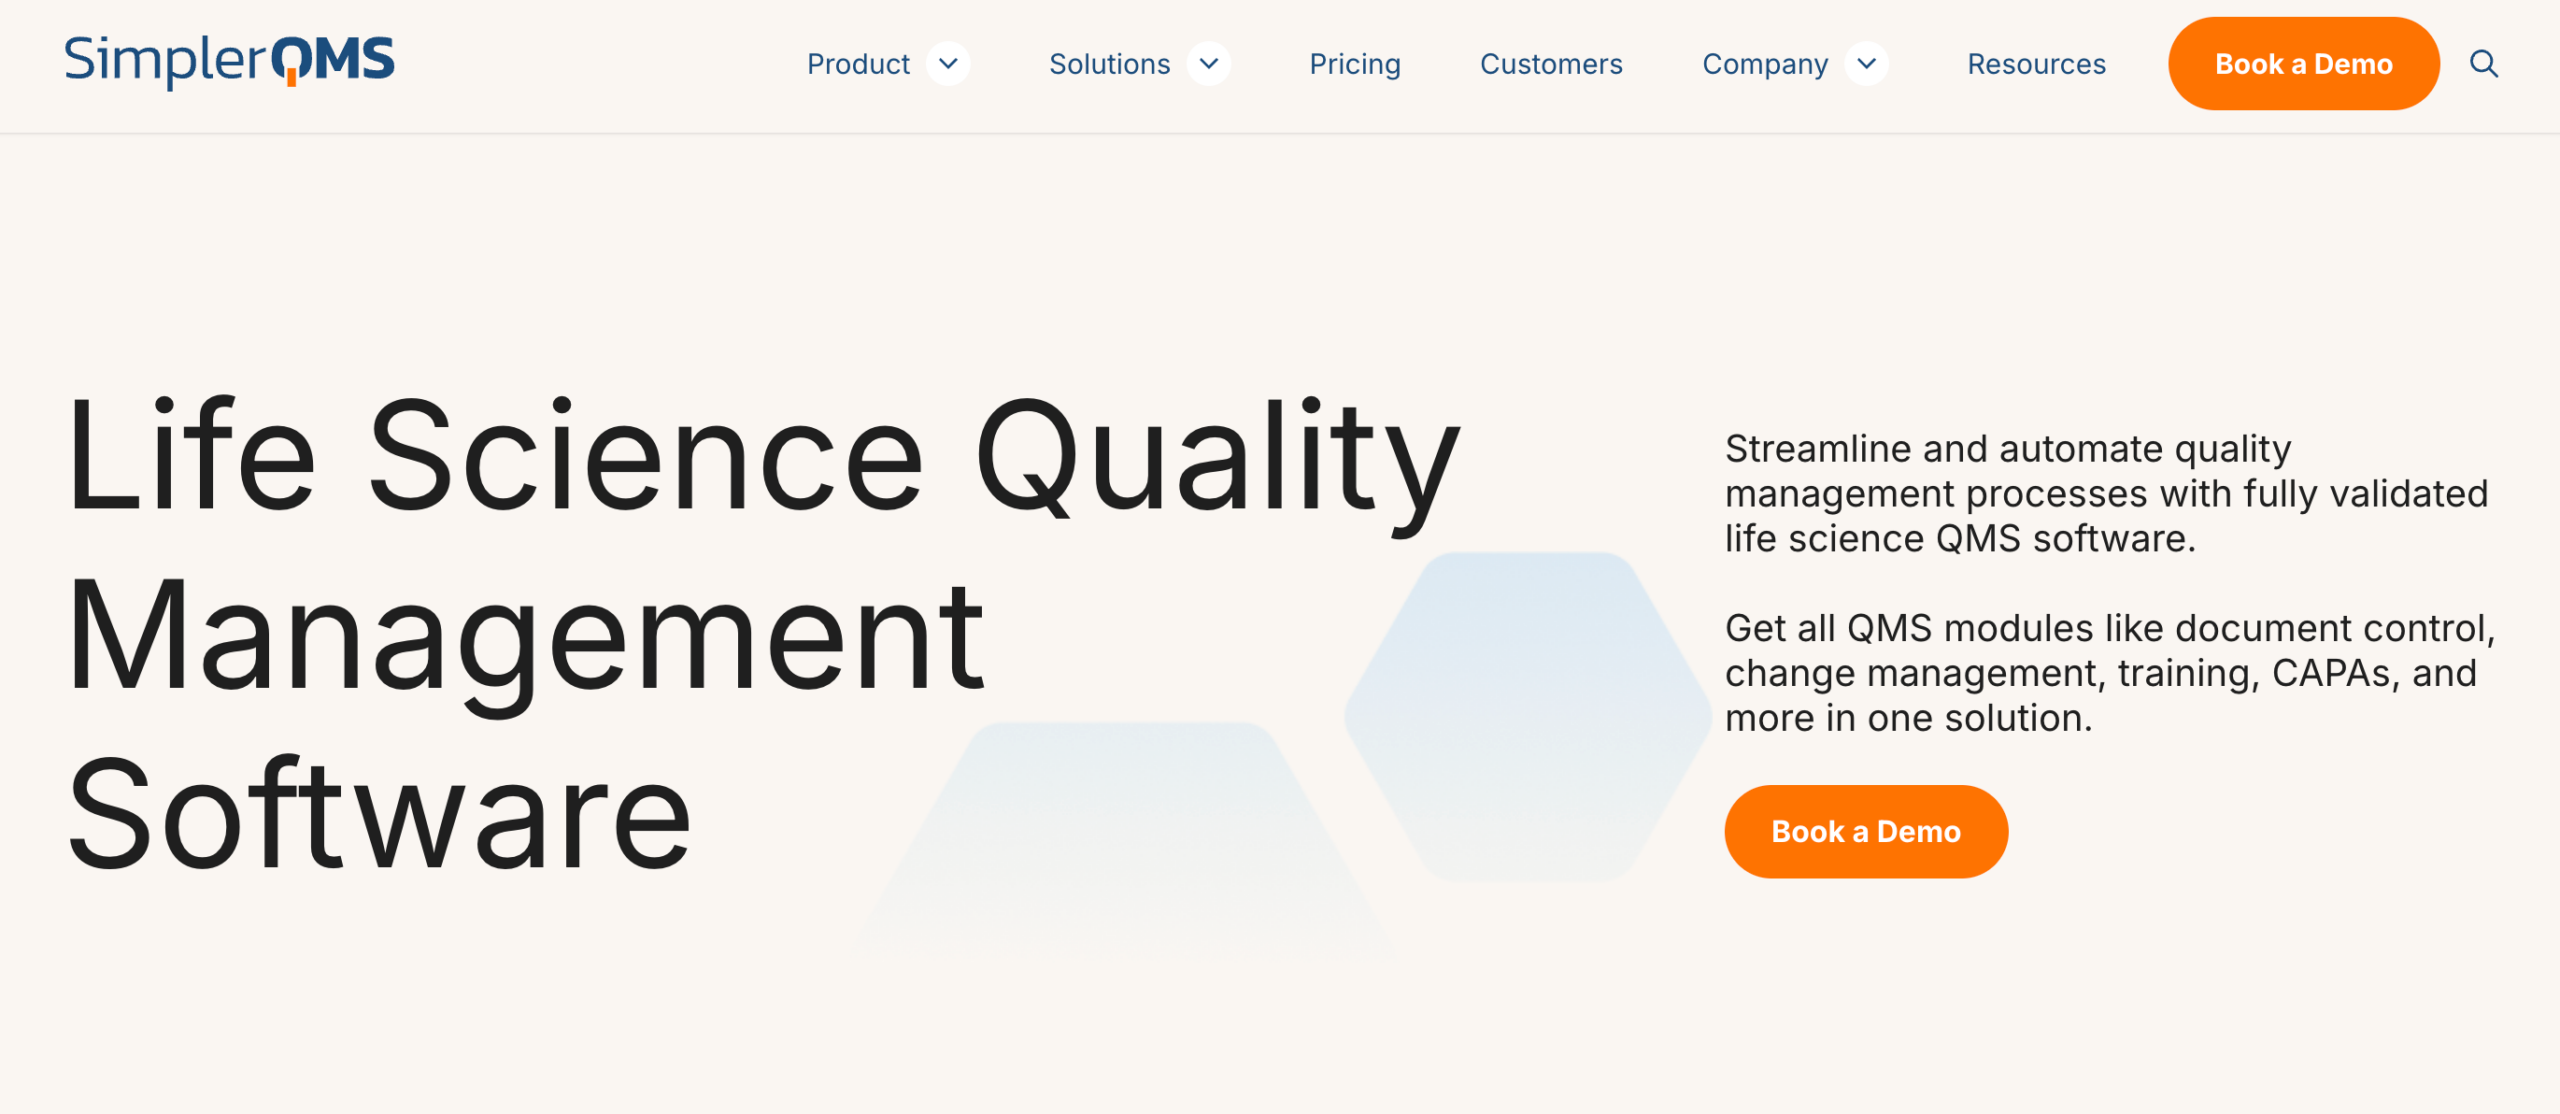
Task: Click the orange-accented Q in the logo
Action: (290, 62)
